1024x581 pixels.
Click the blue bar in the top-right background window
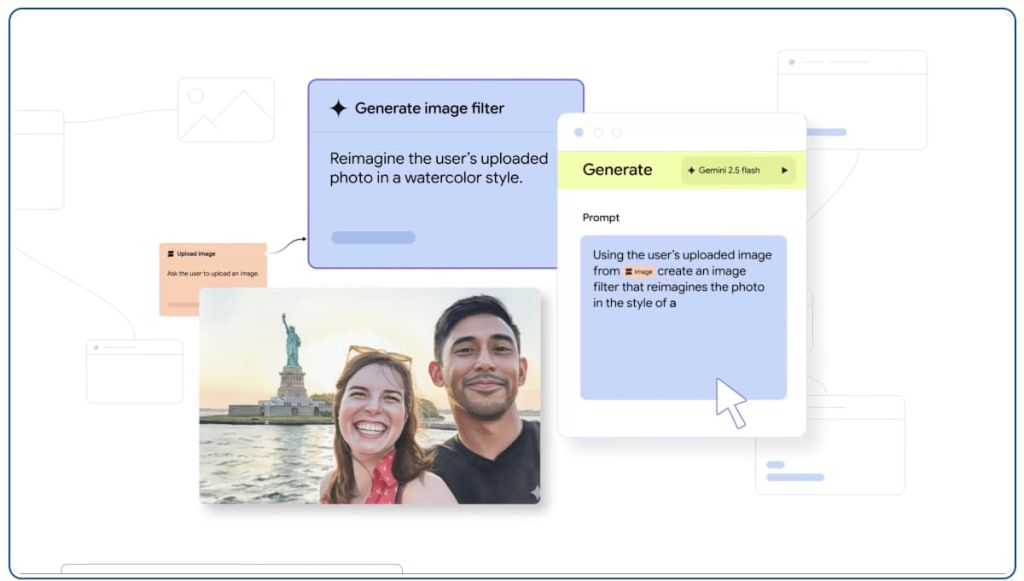(826, 132)
